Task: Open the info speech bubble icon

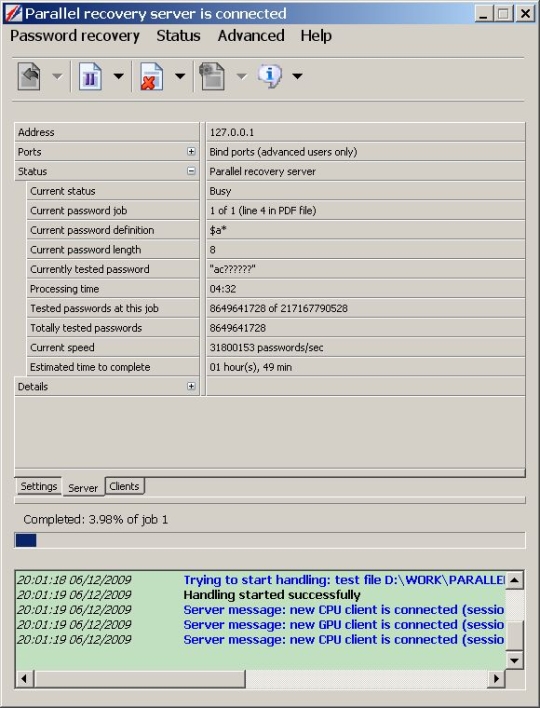Action: pos(270,75)
